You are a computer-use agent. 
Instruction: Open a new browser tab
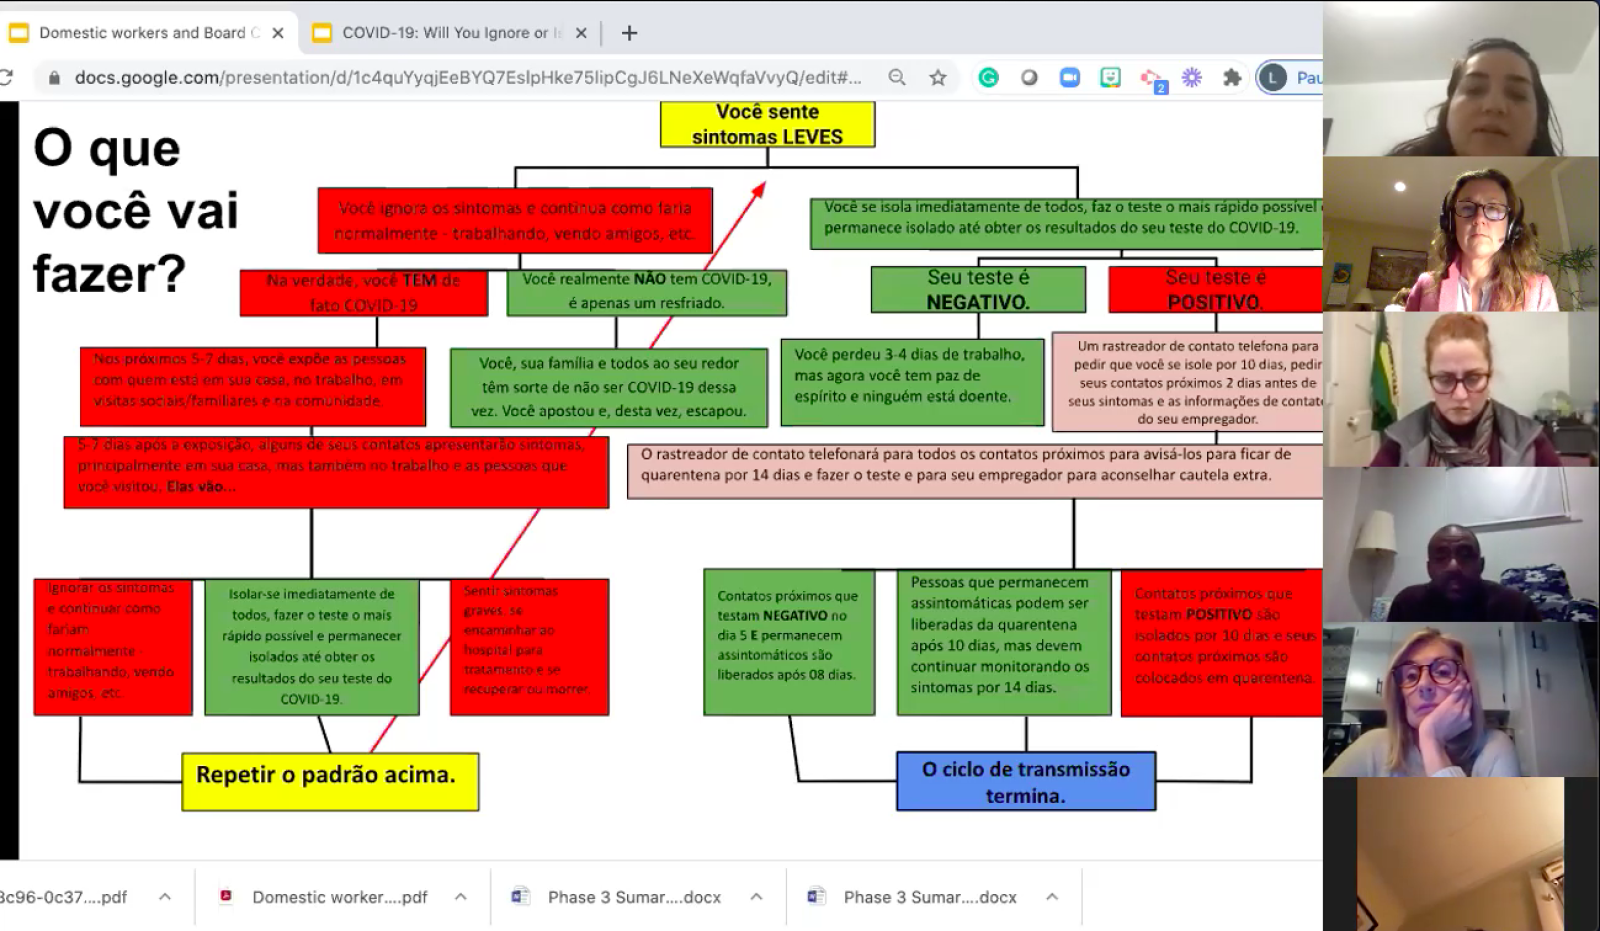pyautogui.click(x=629, y=33)
